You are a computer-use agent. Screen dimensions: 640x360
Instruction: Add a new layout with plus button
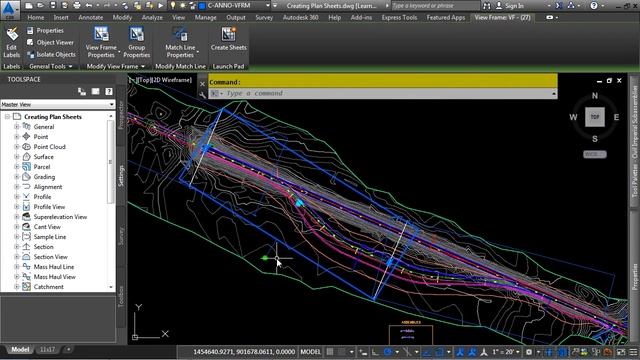click(x=68, y=349)
